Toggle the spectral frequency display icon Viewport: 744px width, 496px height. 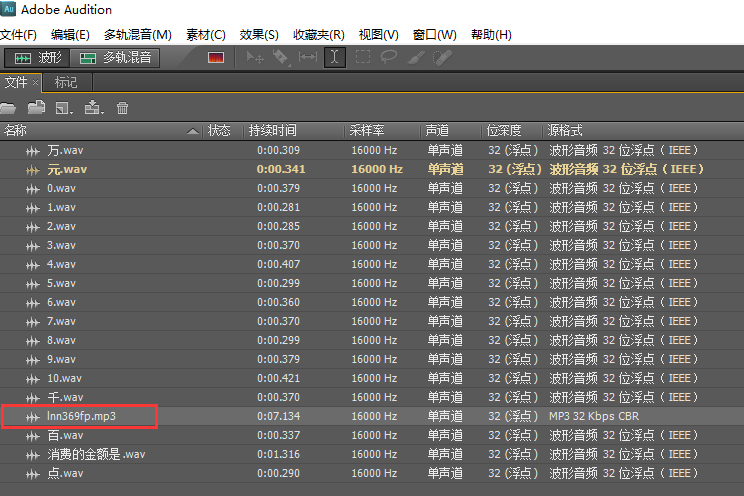[216, 58]
